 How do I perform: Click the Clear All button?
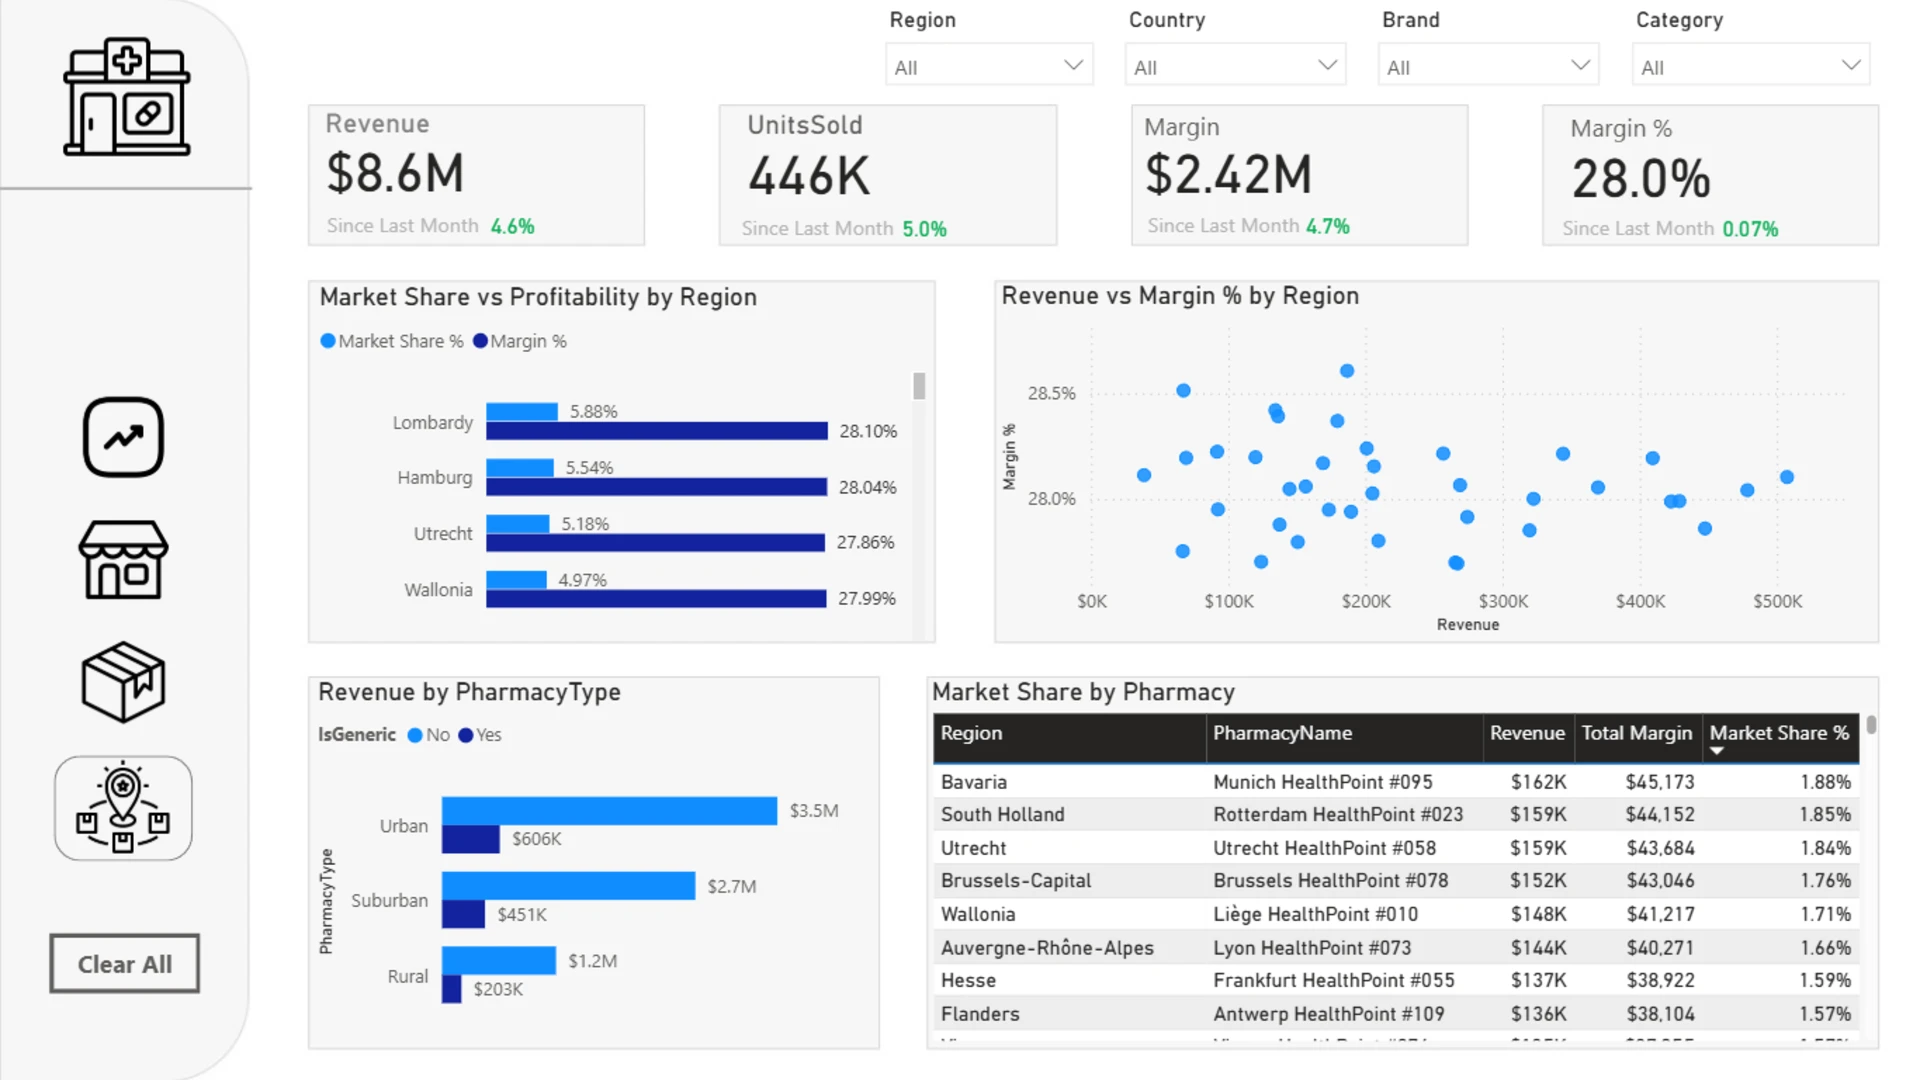click(x=125, y=964)
